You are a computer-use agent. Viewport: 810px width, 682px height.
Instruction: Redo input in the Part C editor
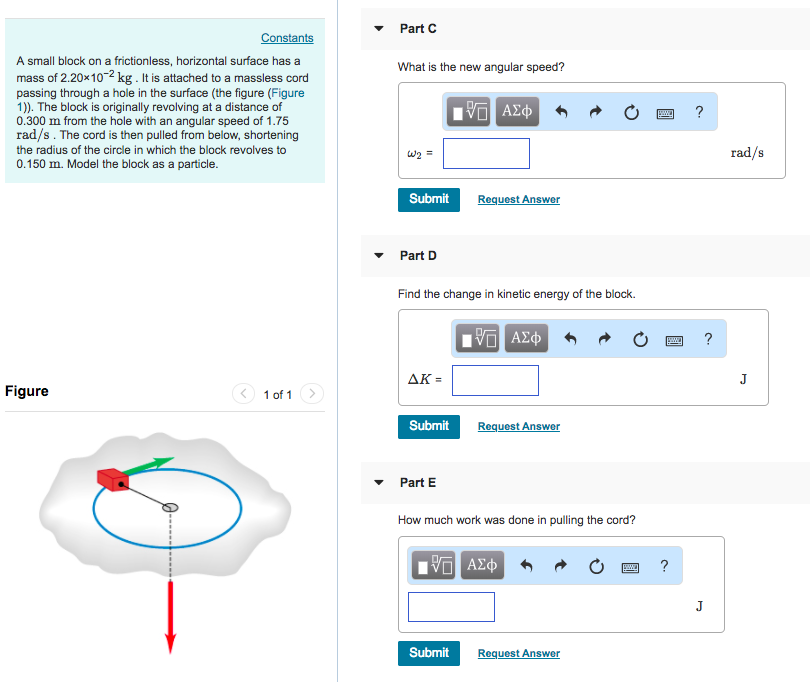[598, 112]
